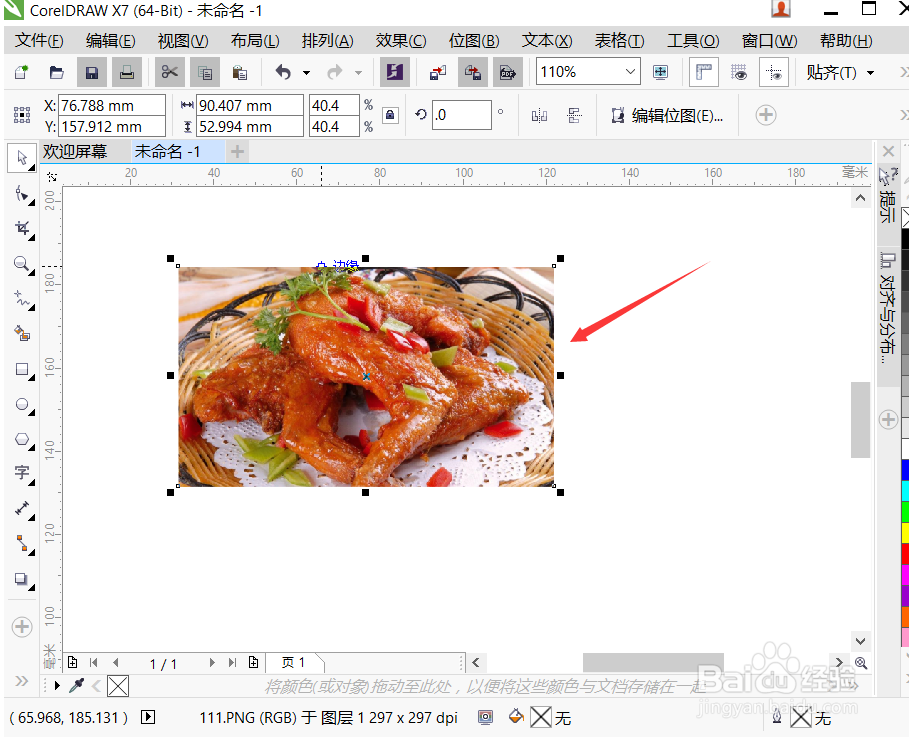Viewport: 909px width, 739px height.
Task: Click the X position input field
Action: coord(112,105)
